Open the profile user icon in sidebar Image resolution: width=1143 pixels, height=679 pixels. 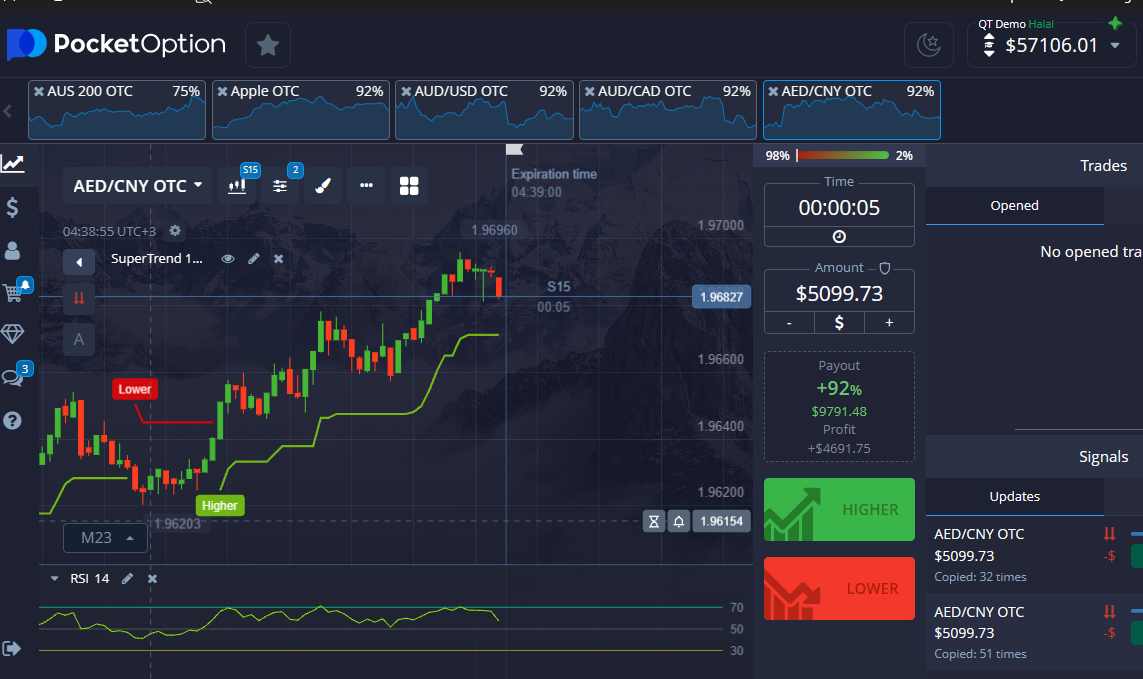(x=12, y=251)
